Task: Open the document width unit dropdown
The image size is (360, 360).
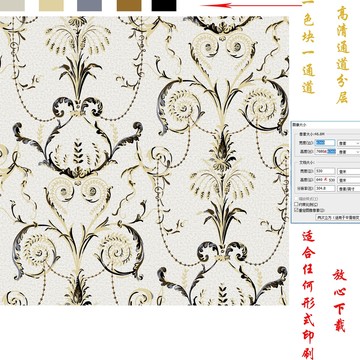Action: click(x=349, y=172)
